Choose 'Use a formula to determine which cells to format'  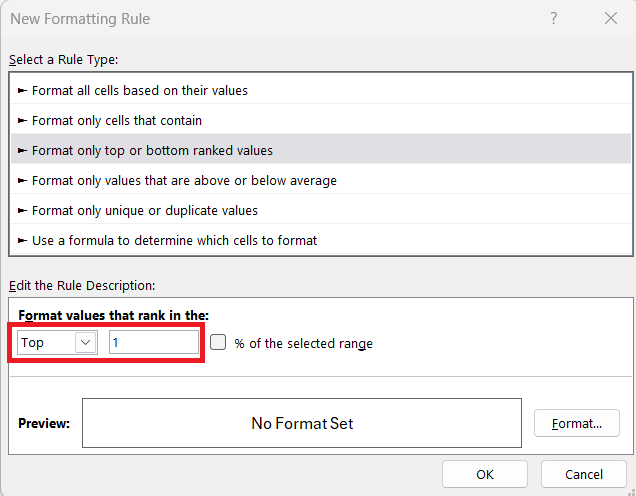[x=321, y=240]
